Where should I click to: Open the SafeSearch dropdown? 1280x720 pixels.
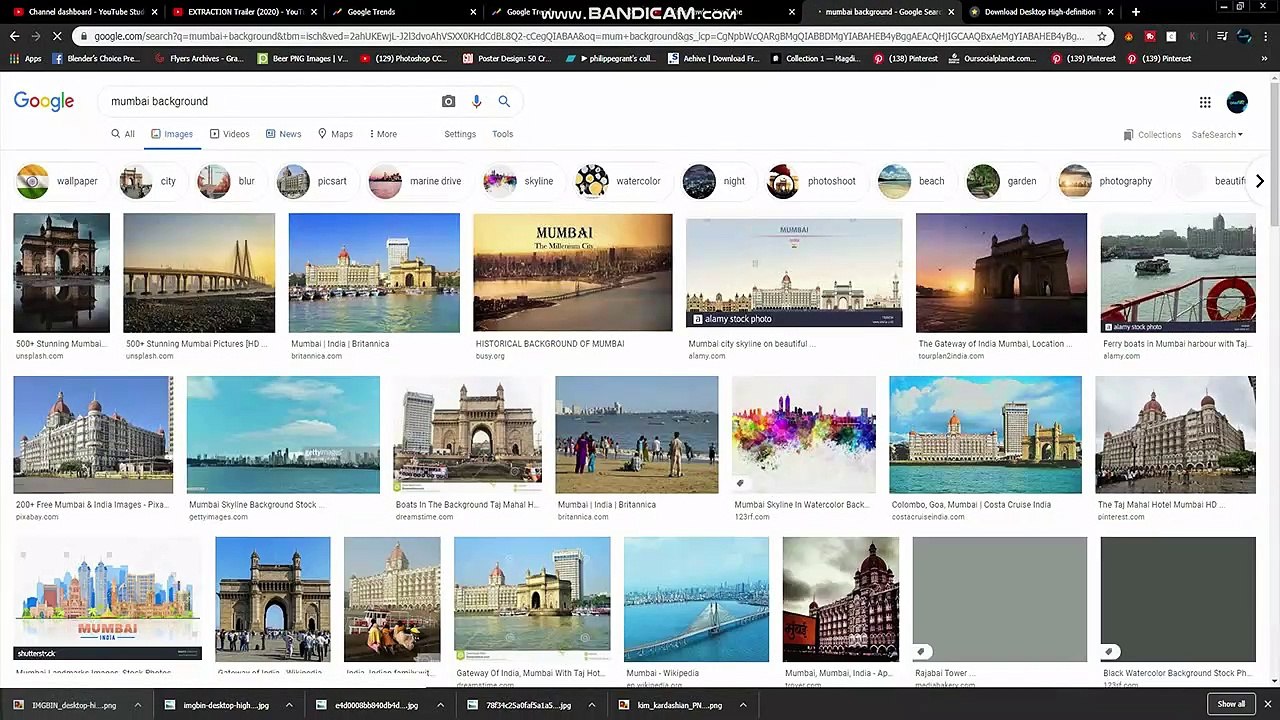click(1216, 135)
